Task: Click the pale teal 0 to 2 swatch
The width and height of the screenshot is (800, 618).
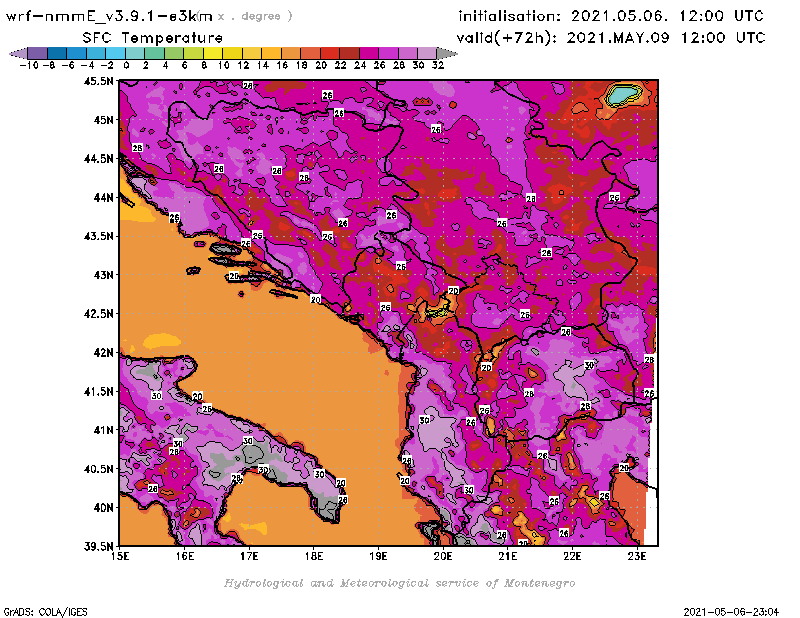Action: click(135, 53)
